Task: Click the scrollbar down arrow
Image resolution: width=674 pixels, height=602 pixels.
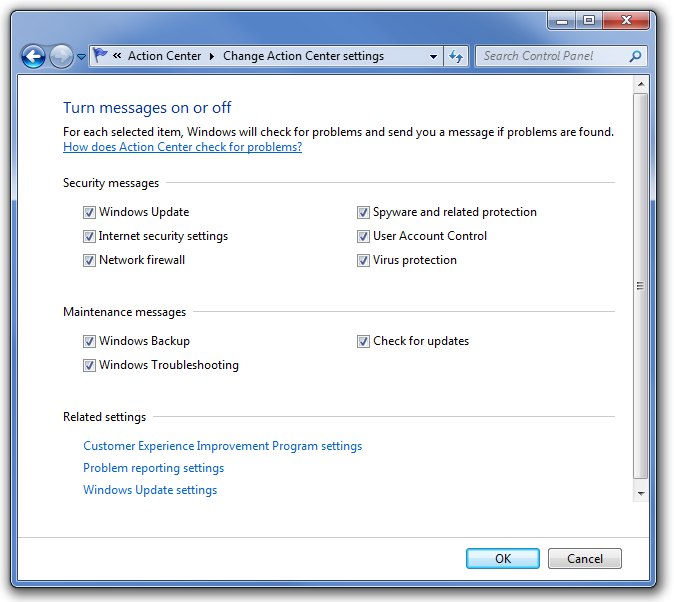Action: [641, 493]
